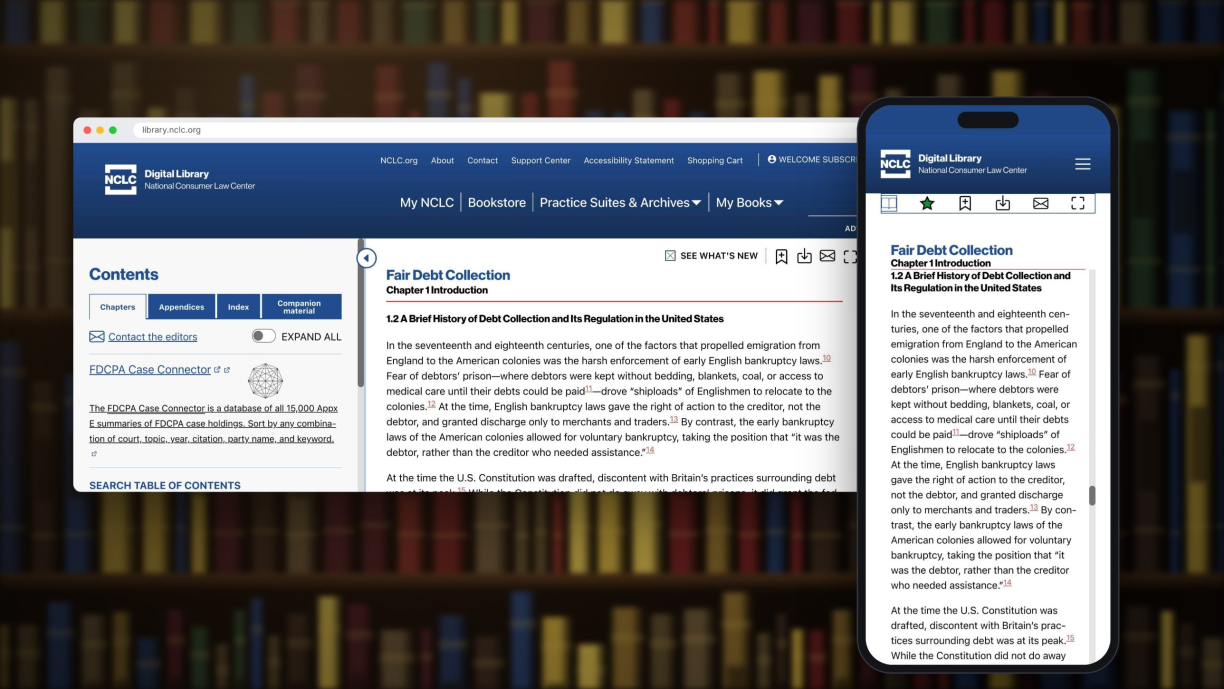Viewport: 1224px width, 689px height.
Task: Click download icon on phone toolbar
Action: [x=1003, y=203]
